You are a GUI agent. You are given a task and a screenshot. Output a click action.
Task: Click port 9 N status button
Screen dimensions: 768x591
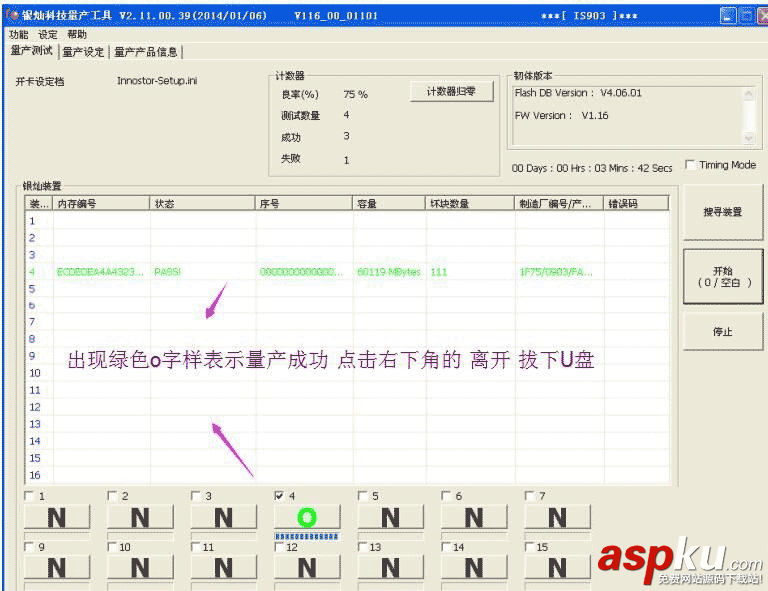(x=57, y=568)
